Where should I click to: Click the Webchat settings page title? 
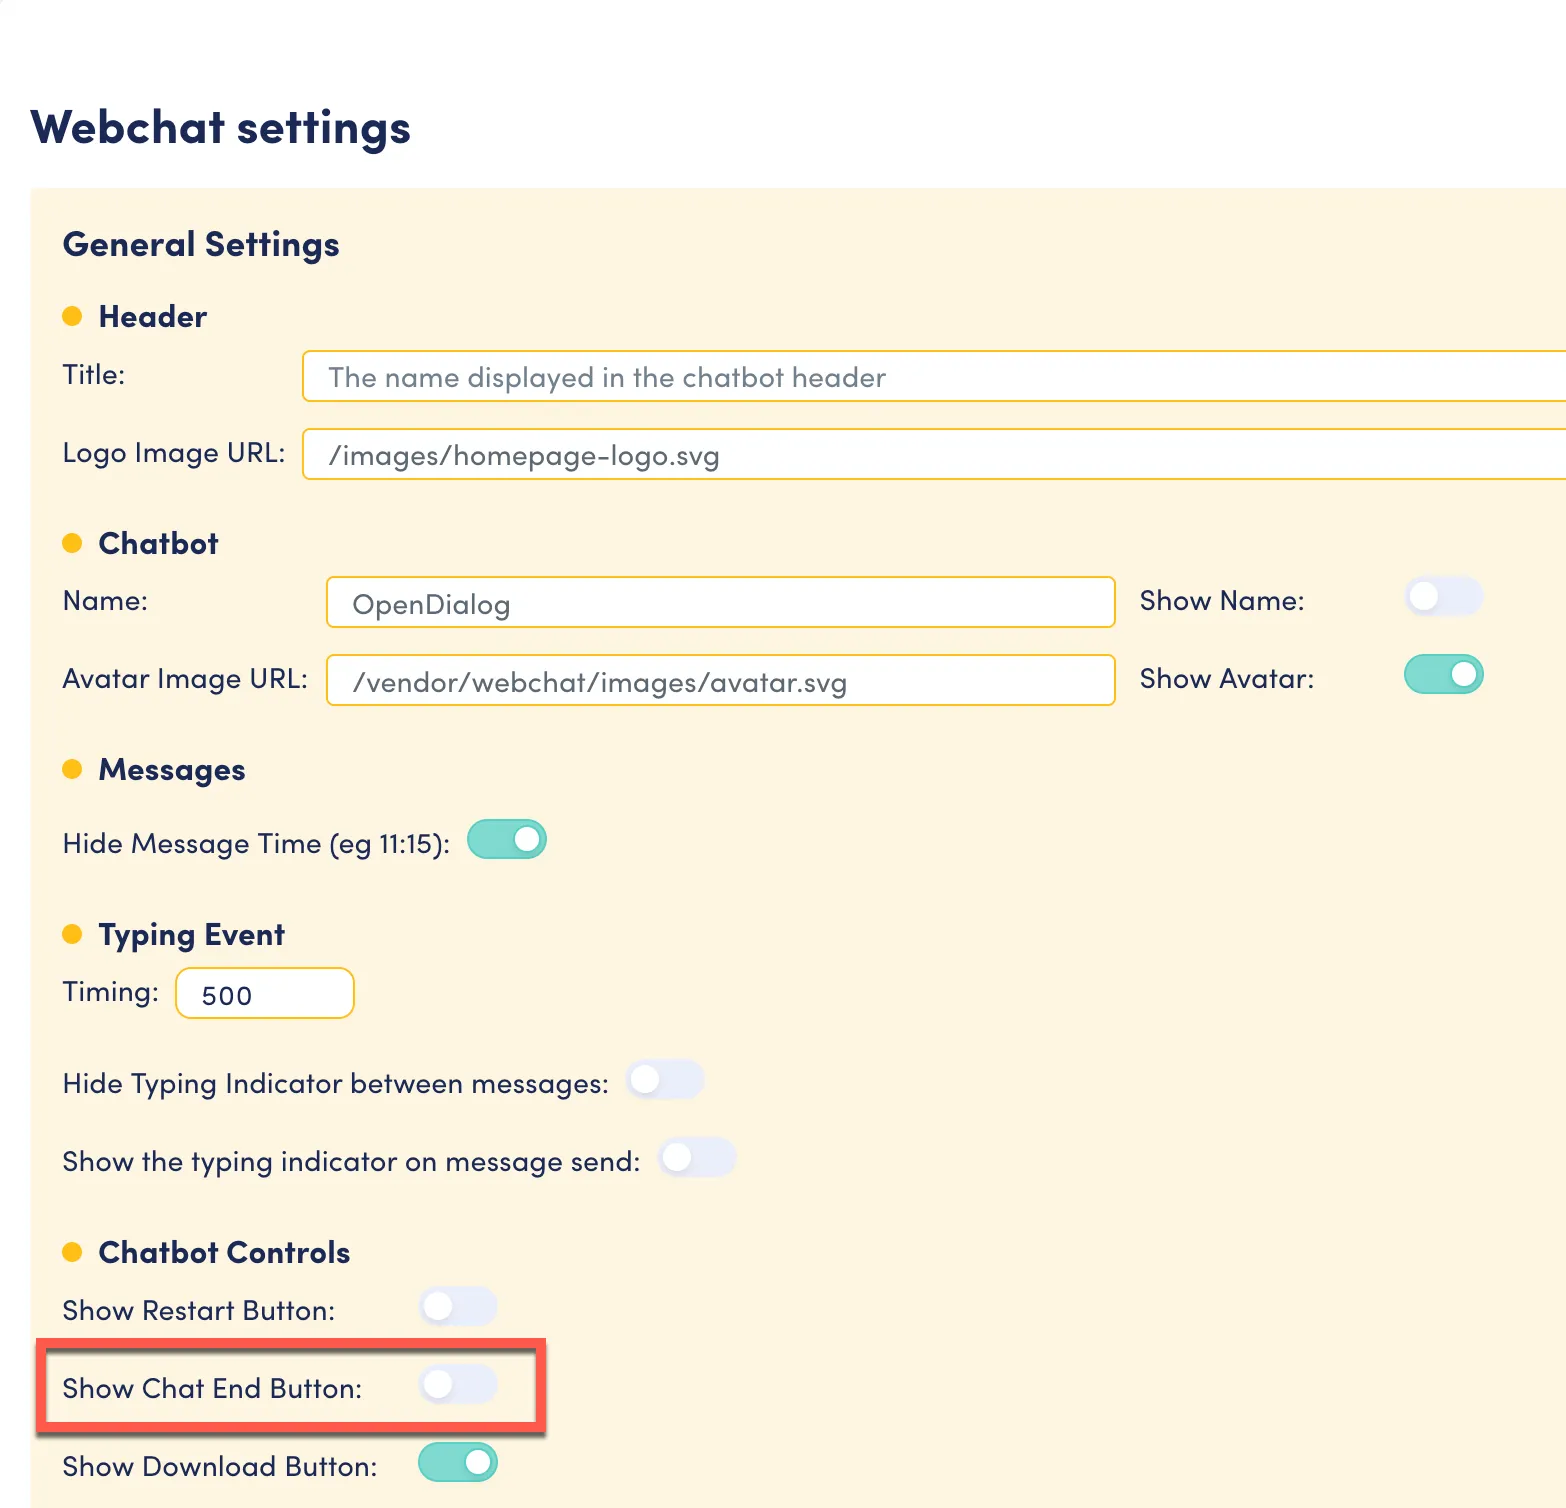(x=221, y=128)
